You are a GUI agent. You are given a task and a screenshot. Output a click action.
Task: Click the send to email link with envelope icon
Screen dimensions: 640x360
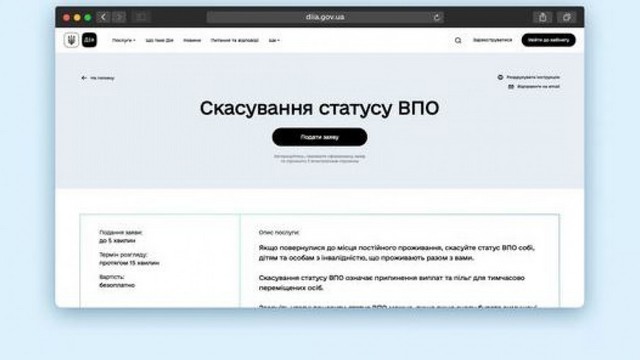[x=534, y=87]
